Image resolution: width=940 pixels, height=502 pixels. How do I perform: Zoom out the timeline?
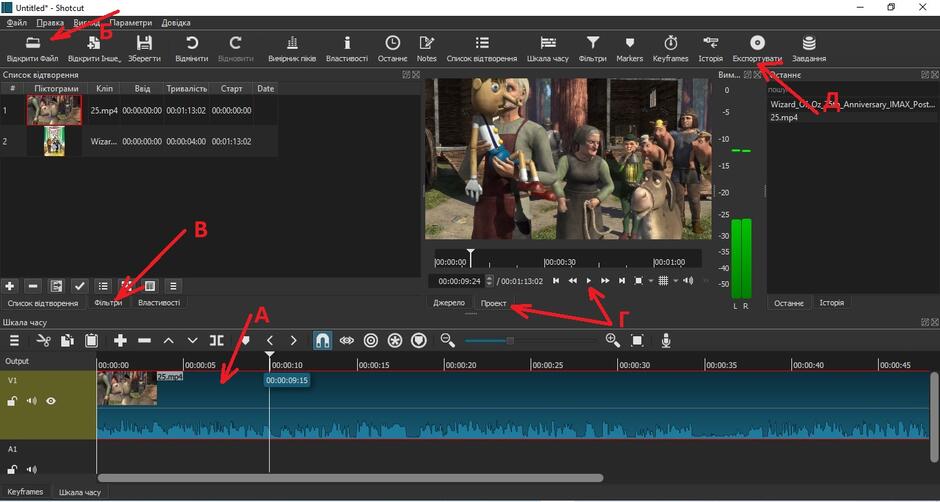tap(447, 341)
